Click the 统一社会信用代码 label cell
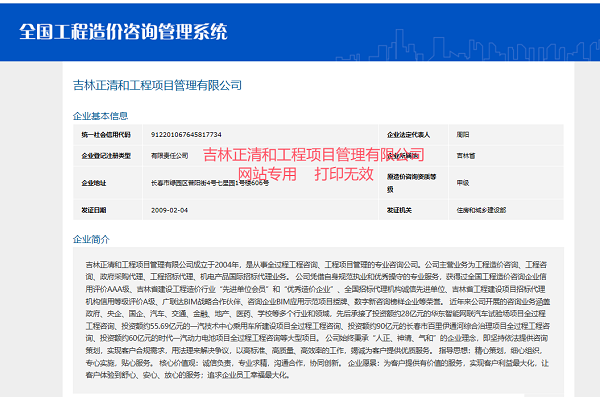The width and height of the screenshot is (600, 397). [x=108, y=134]
